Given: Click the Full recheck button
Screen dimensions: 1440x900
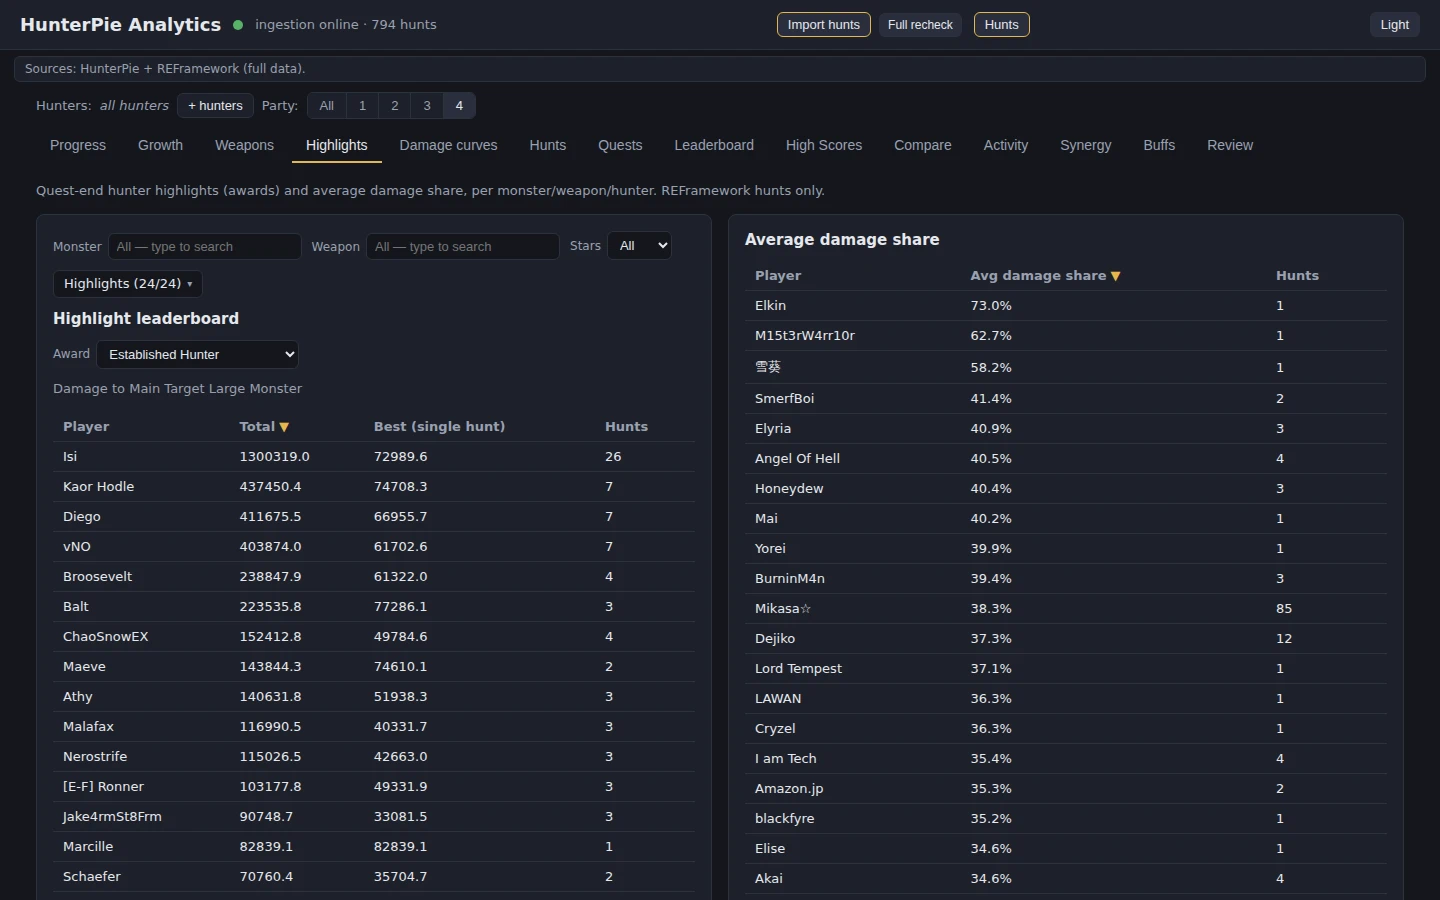Looking at the screenshot, I should coord(920,25).
